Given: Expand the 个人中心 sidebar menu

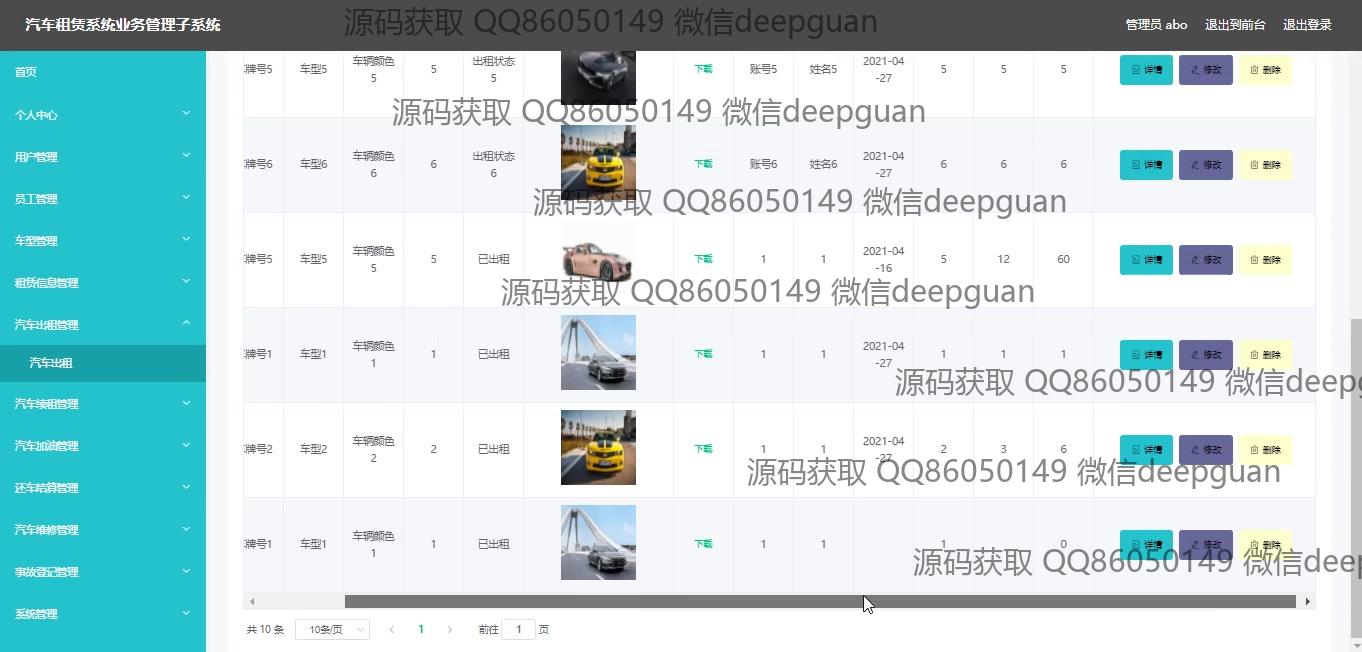Looking at the screenshot, I should (x=102, y=114).
